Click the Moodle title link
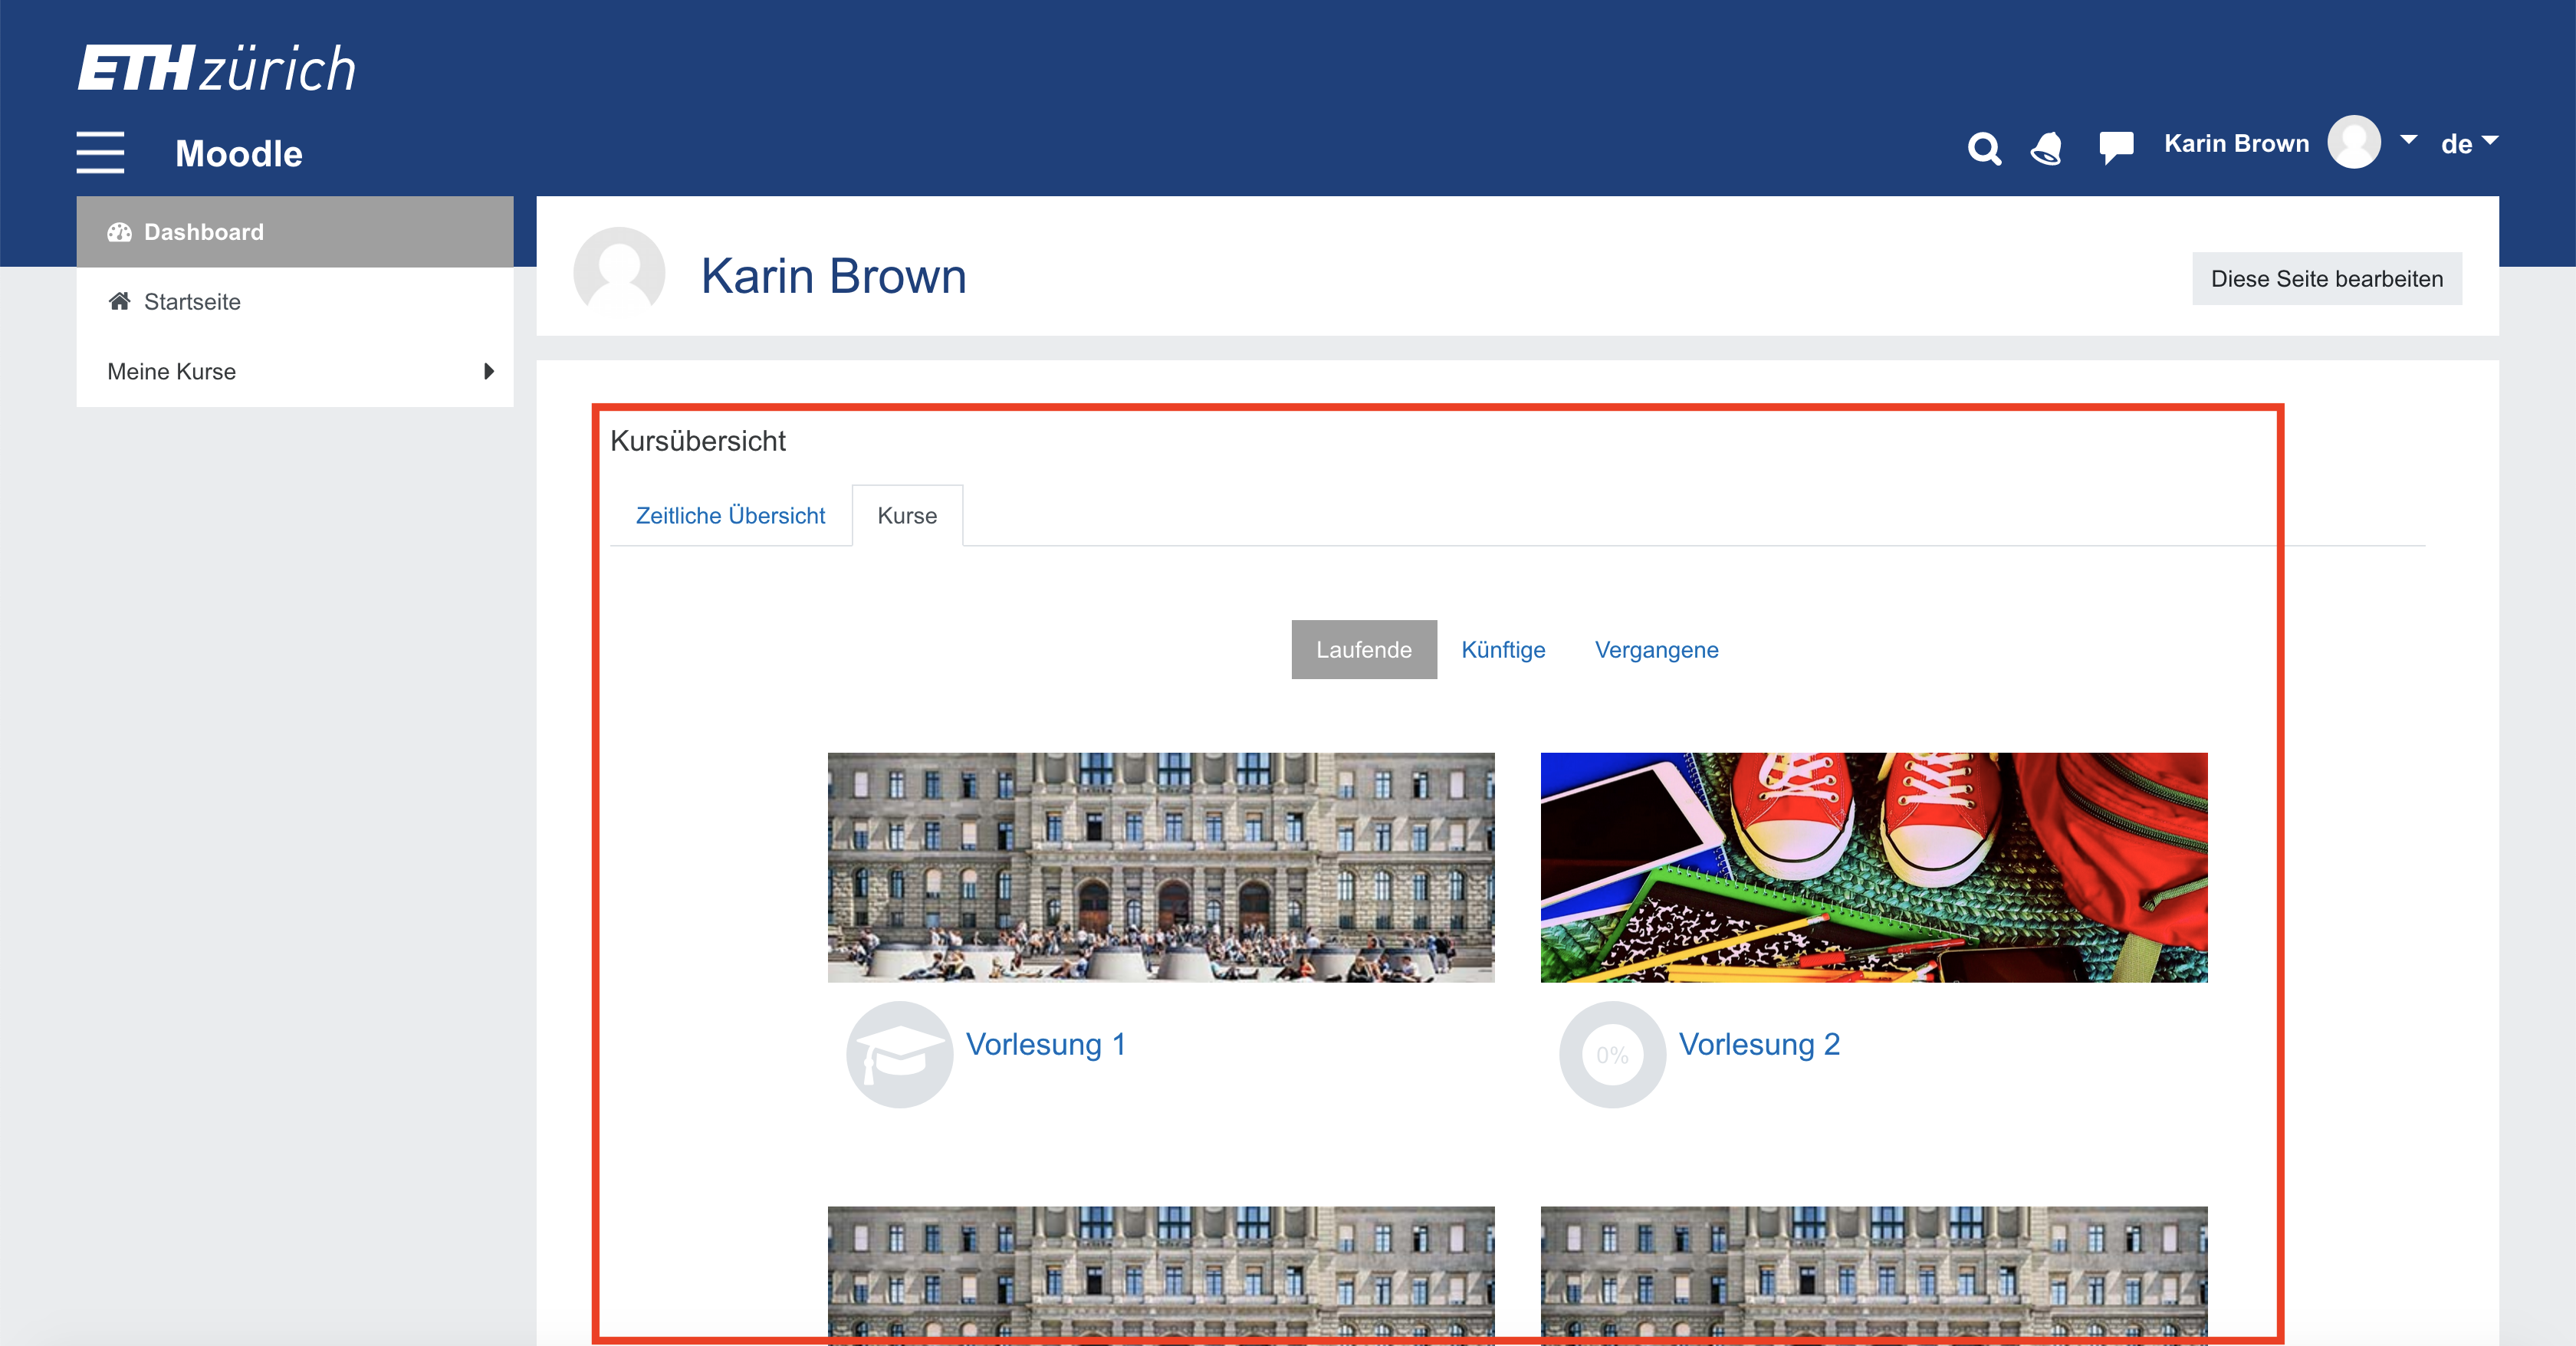The height and width of the screenshot is (1346, 2576). coord(239,153)
